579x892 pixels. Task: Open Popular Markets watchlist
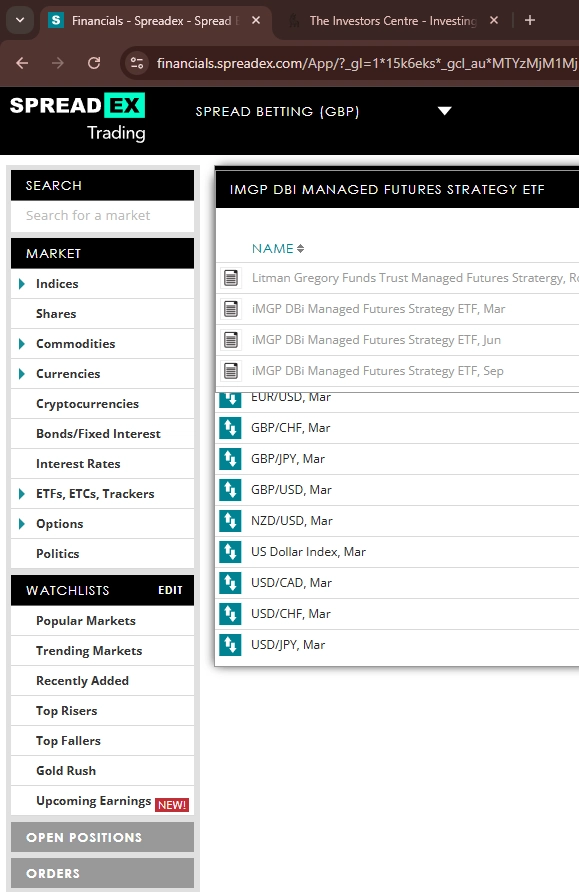click(102, 621)
